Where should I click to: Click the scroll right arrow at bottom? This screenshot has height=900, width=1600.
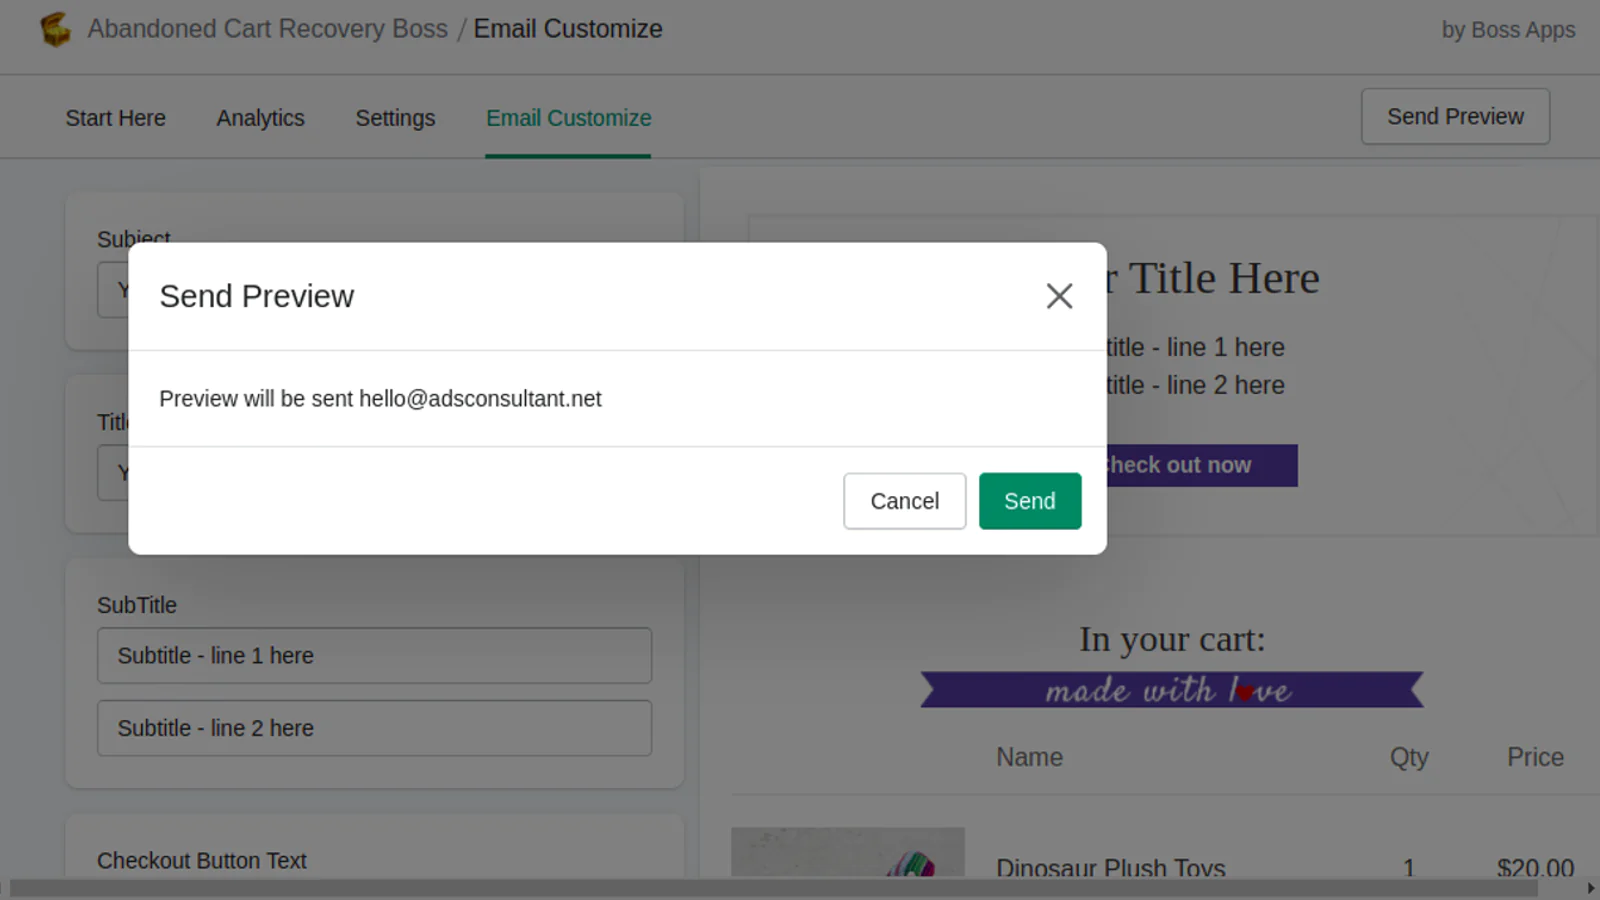[1590, 888]
